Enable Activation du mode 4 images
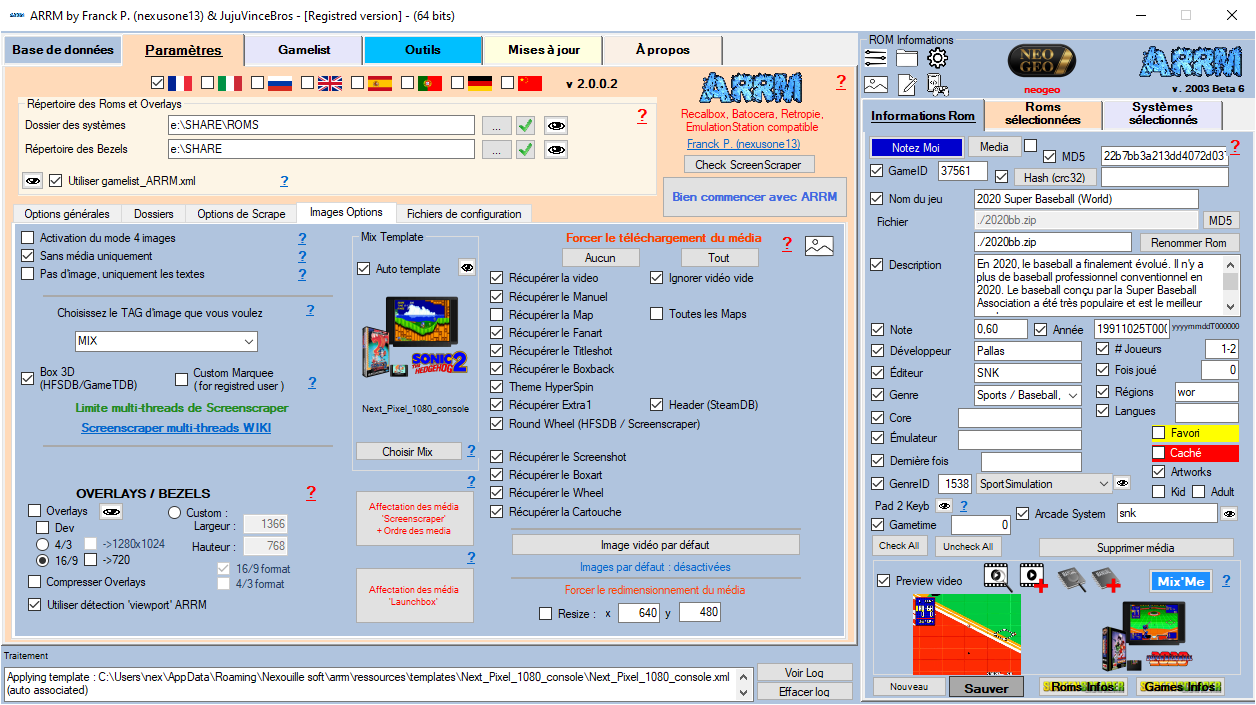Screen dimensions: 1256x705 tap(28, 238)
